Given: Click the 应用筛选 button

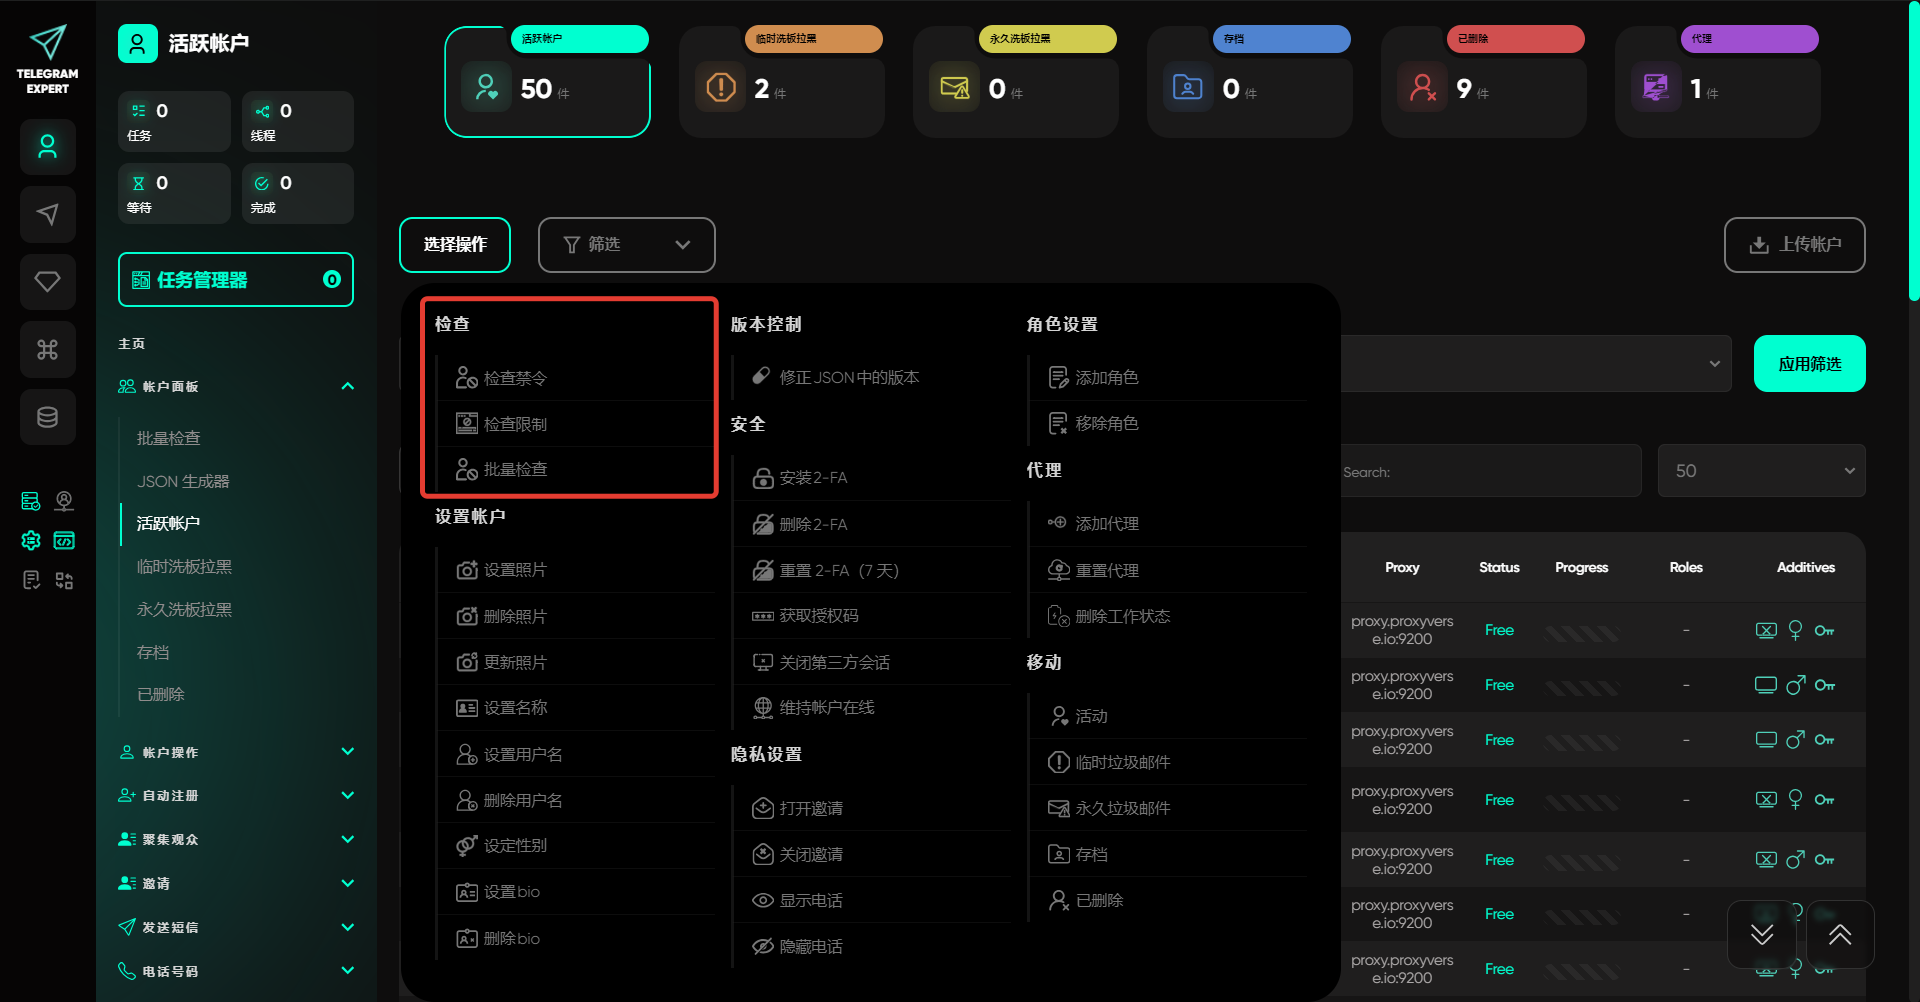Looking at the screenshot, I should tap(1808, 364).
